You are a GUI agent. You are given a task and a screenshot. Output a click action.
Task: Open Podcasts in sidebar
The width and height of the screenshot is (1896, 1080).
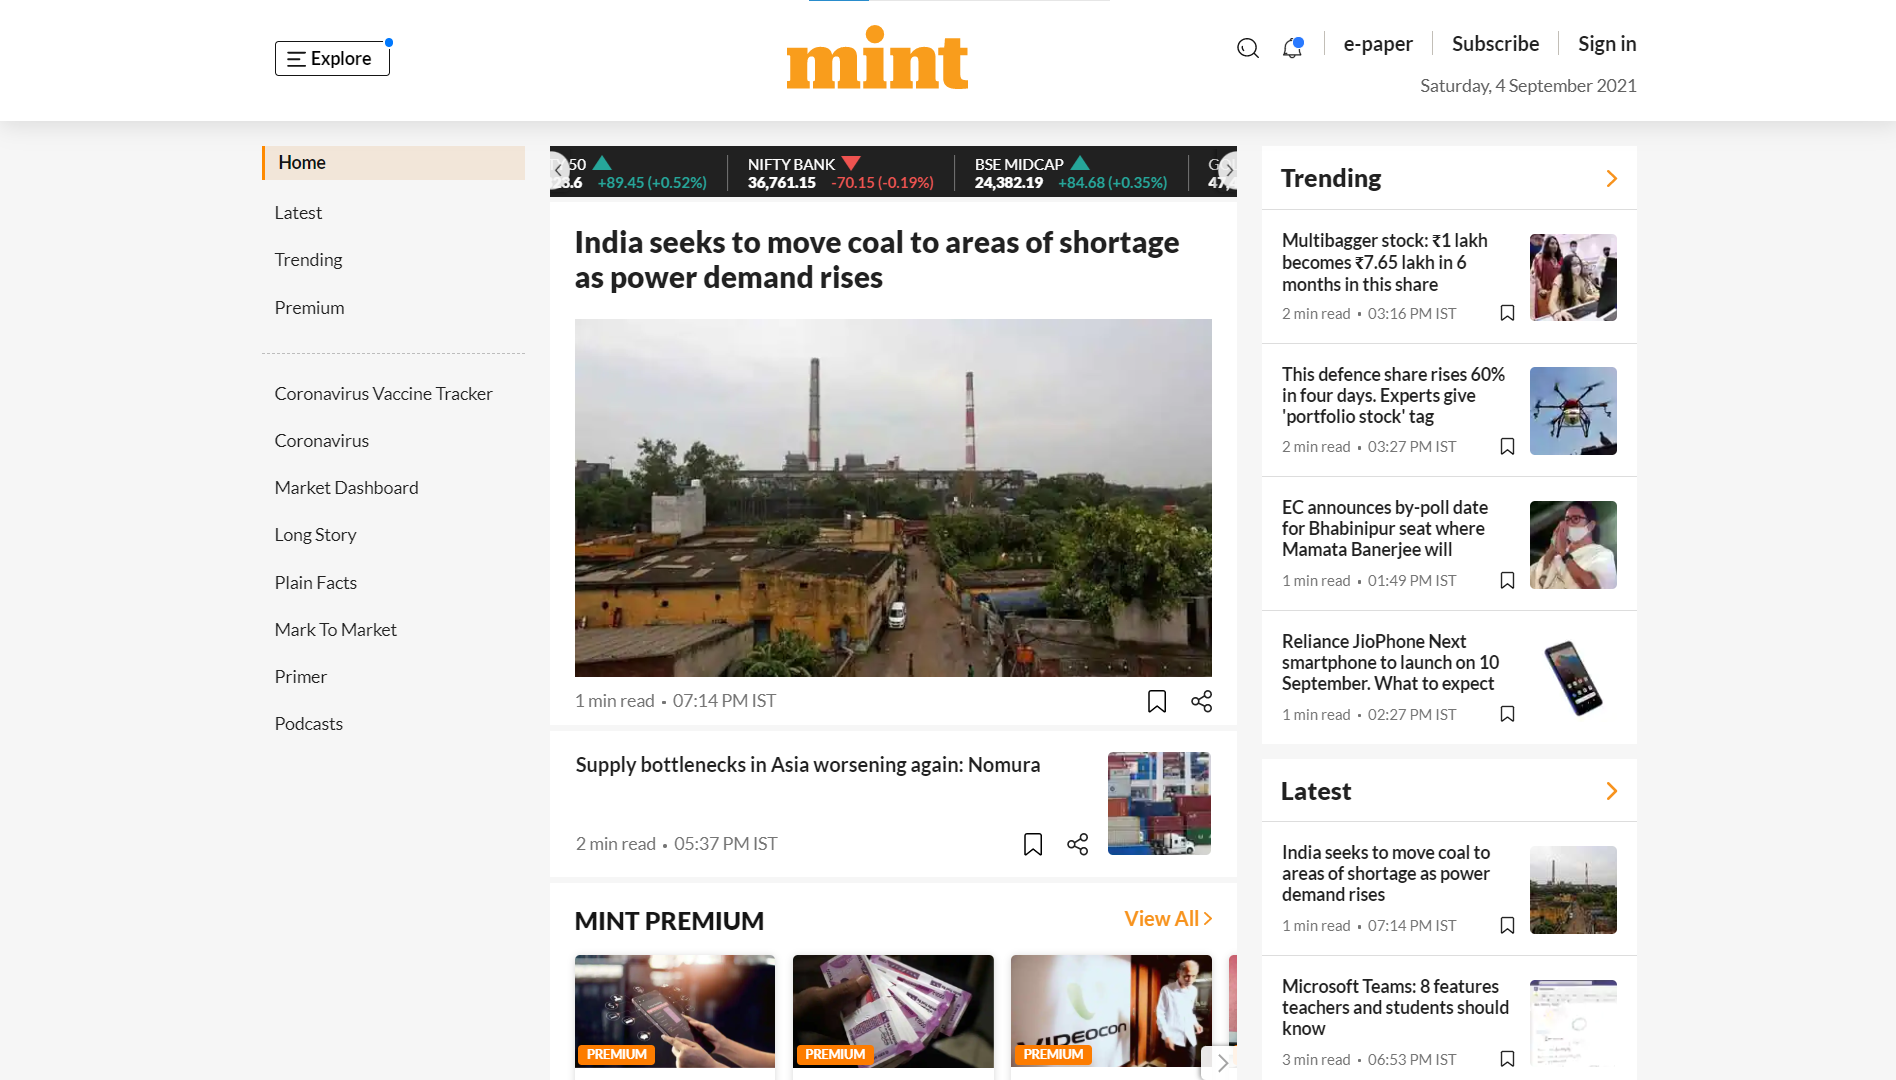coord(308,723)
